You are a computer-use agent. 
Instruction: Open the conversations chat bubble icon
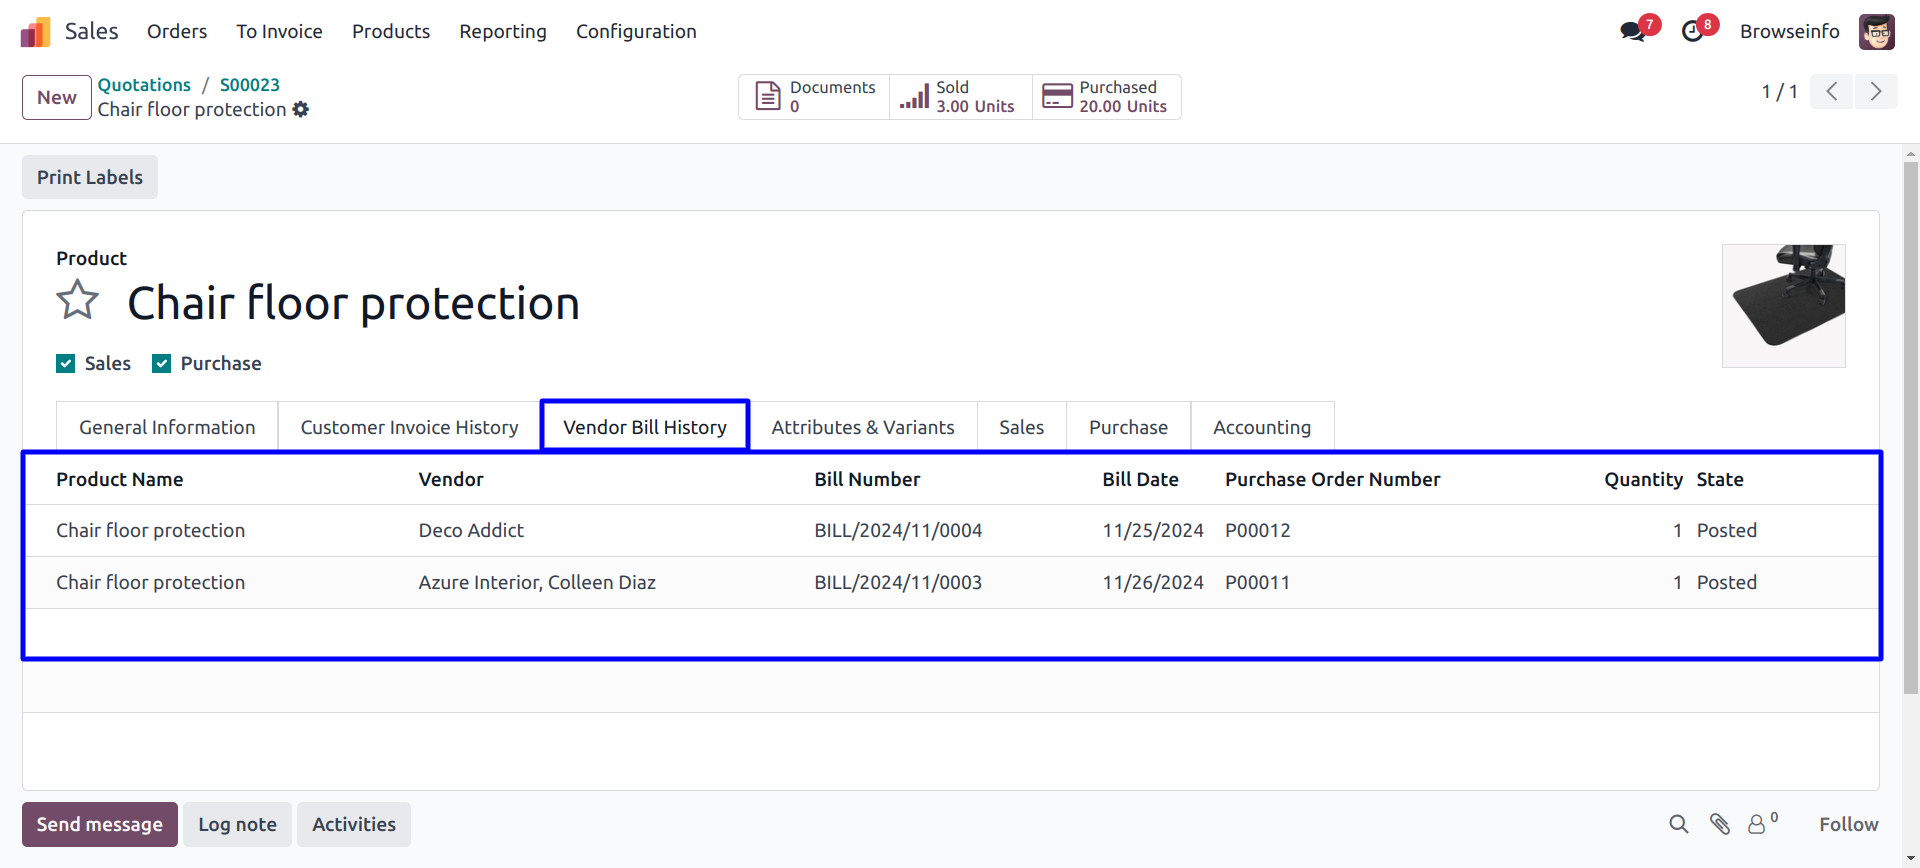1633,31
